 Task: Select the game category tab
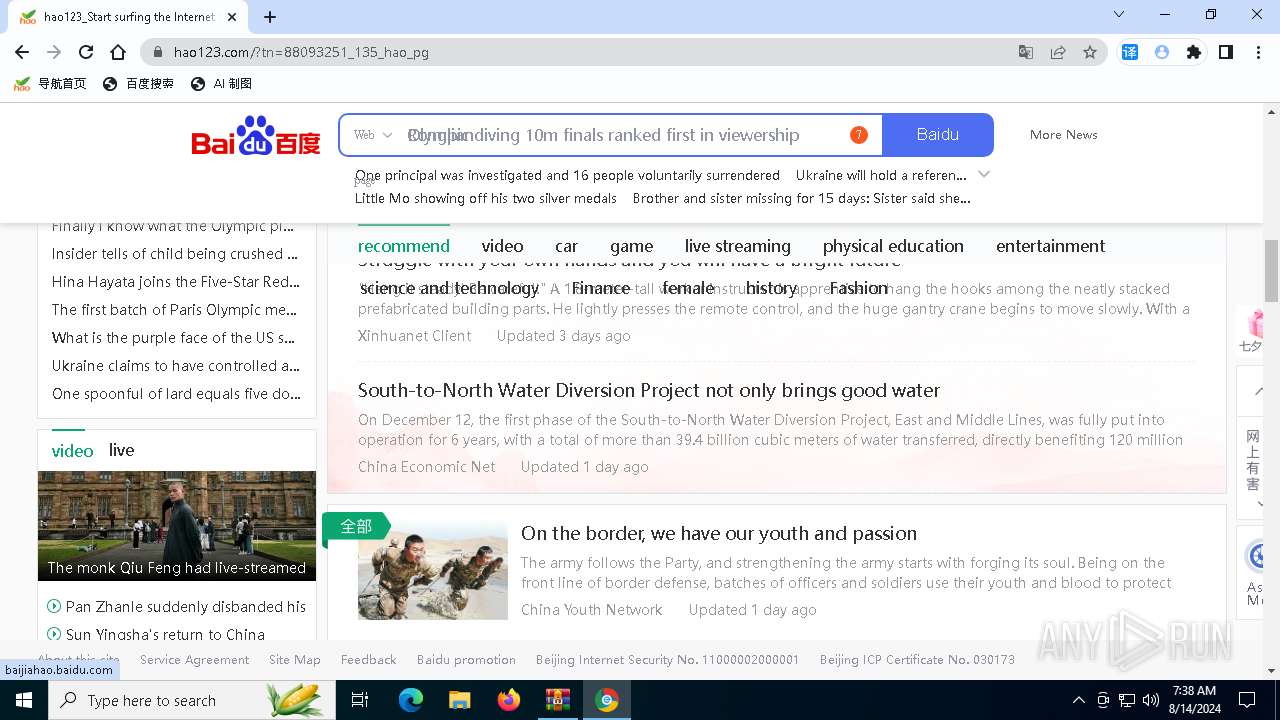[632, 246]
